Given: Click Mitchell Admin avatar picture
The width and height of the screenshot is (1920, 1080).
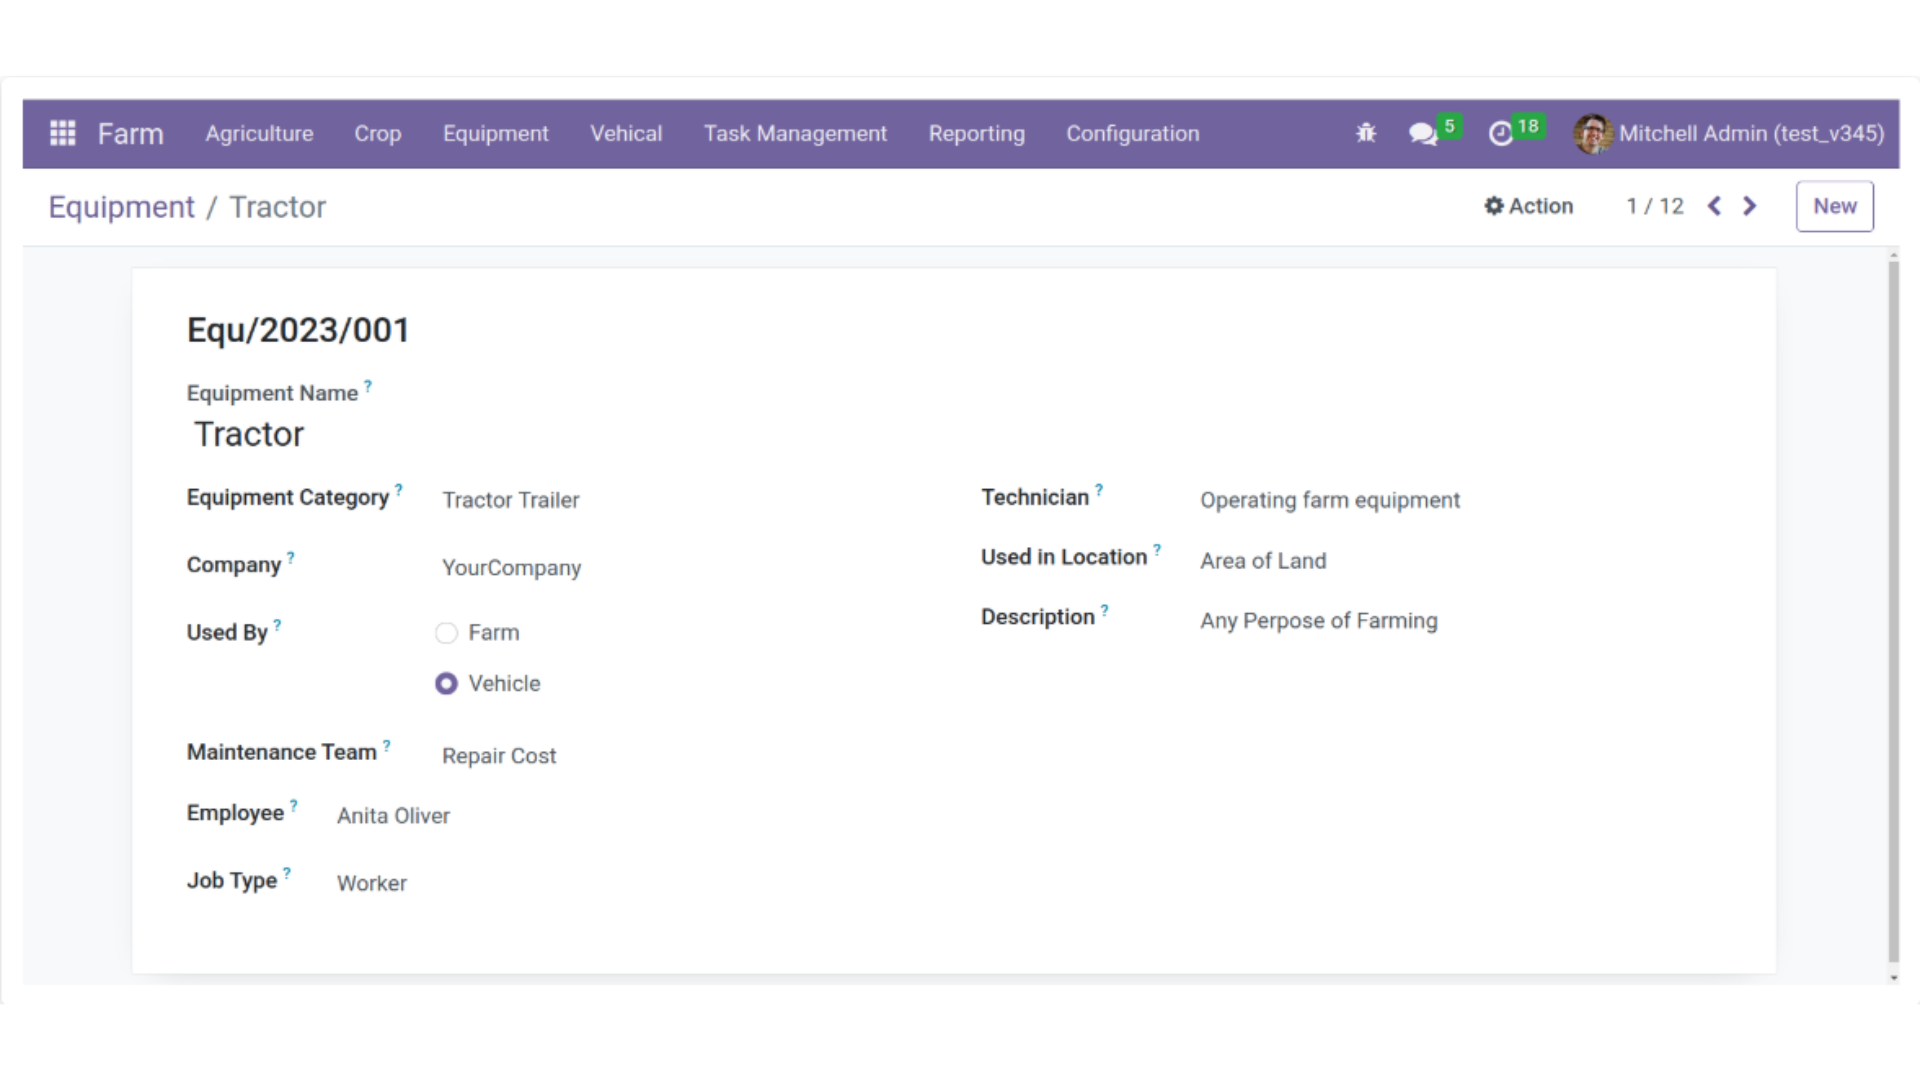Looking at the screenshot, I should coord(1592,133).
